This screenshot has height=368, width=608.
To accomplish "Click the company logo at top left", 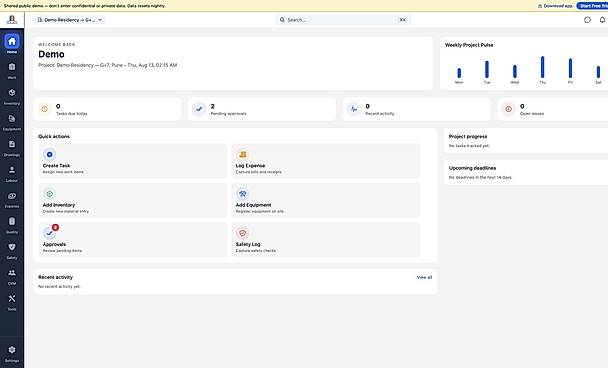I will pyautogui.click(x=12, y=19).
